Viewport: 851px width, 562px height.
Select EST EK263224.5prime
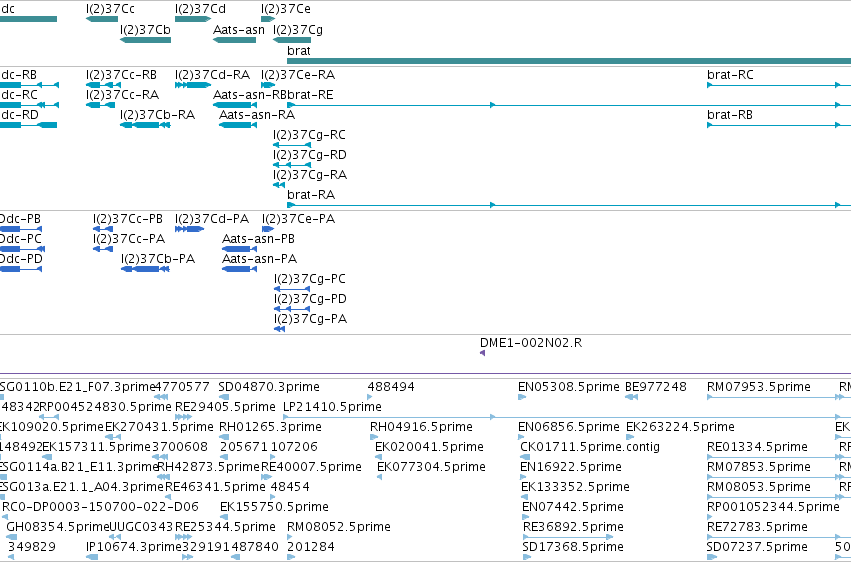(x=630, y=437)
